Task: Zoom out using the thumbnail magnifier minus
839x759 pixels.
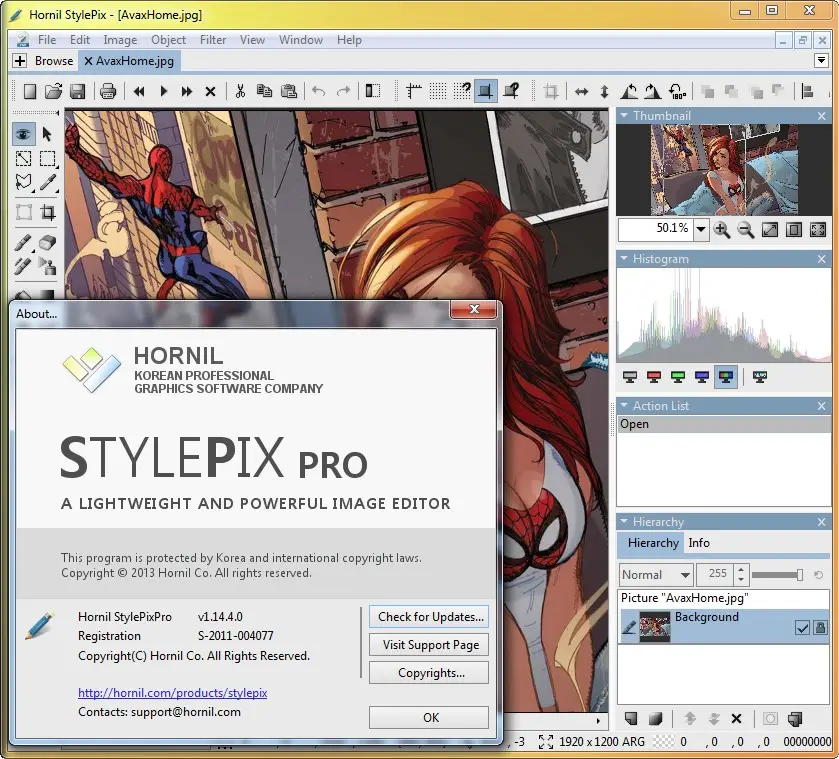Action: [x=745, y=230]
